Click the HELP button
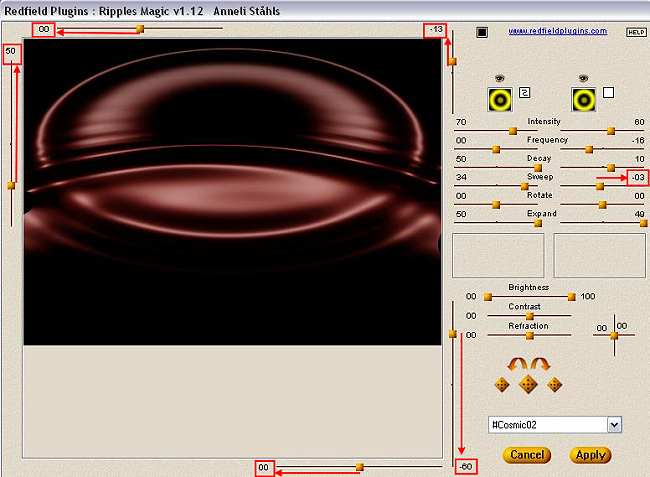This screenshot has height=477, width=650. pyautogui.click(x=636, y=32)
